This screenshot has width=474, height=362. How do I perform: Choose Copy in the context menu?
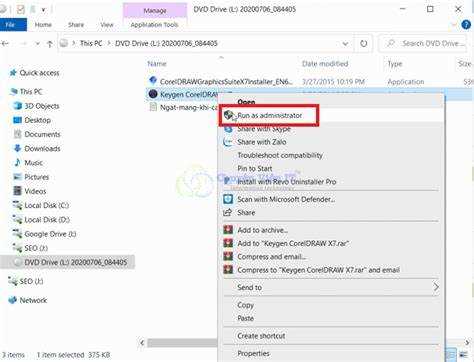[x=246, y=305]
